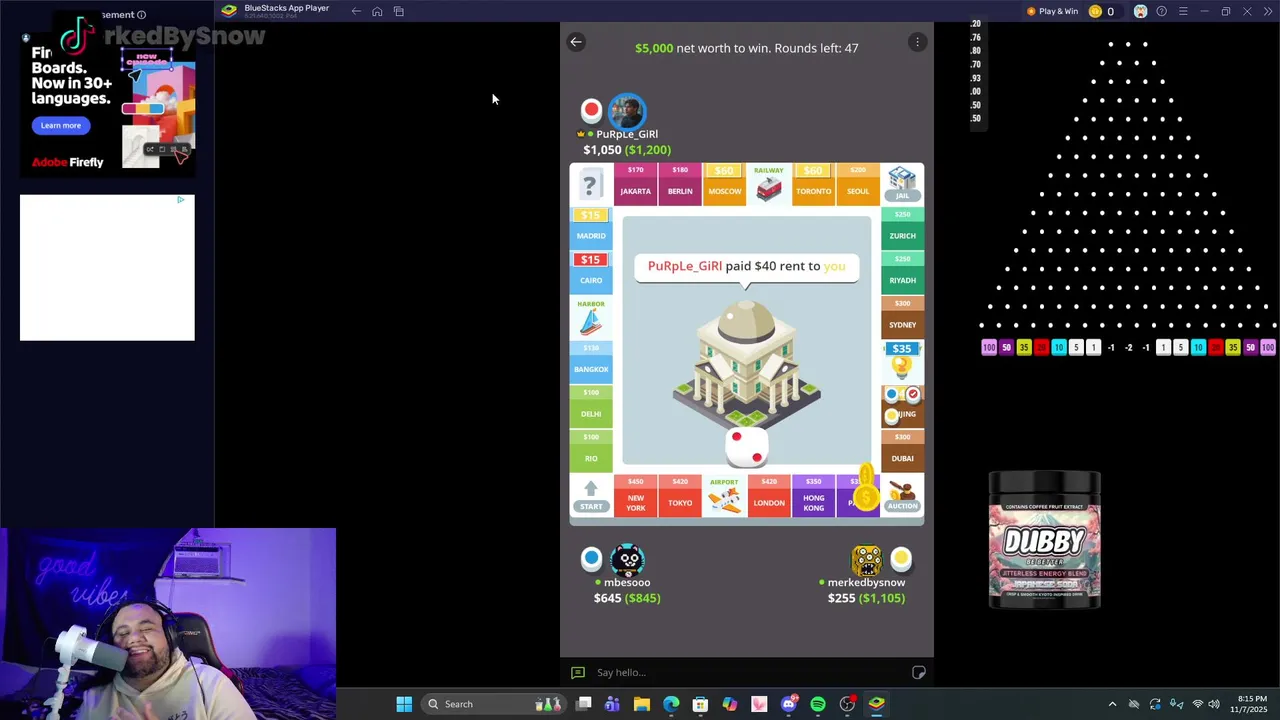Open the BlueStacks hamburger menu
The image size is (1280, 720).
click(x=1183, y=11)
